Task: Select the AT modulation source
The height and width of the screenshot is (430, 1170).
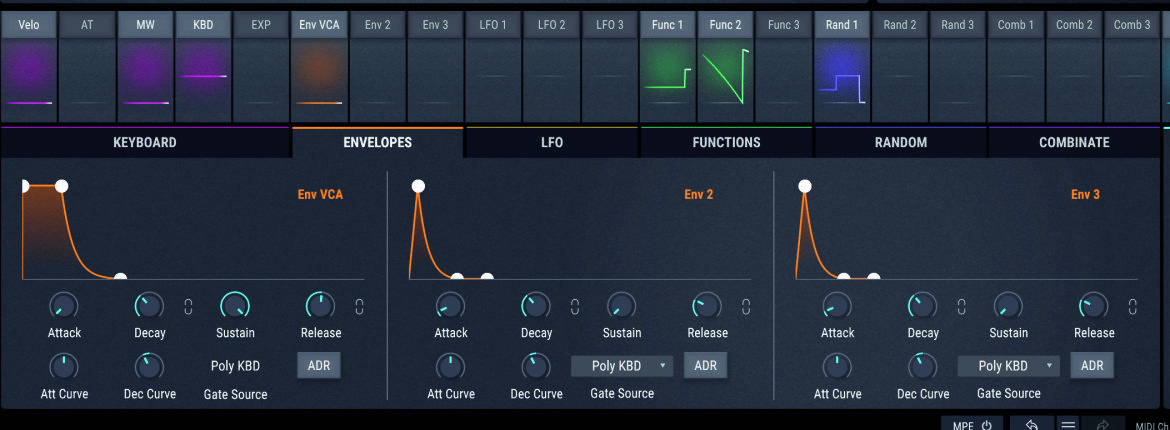Action: point(87,25)
